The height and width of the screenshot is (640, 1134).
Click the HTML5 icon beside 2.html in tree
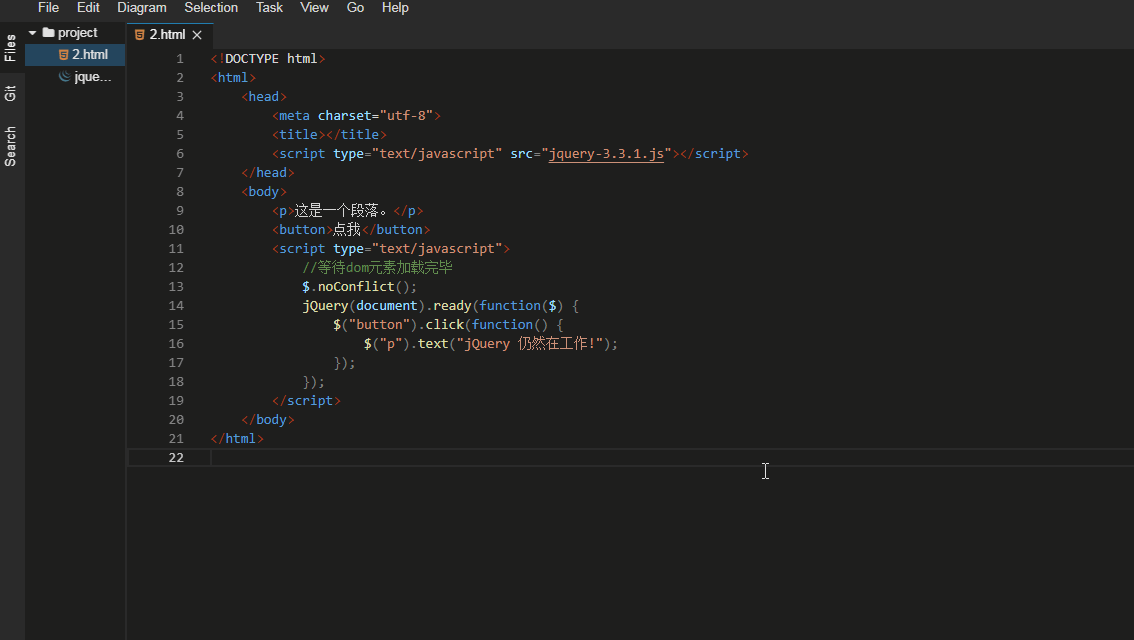tap(64, 55)
